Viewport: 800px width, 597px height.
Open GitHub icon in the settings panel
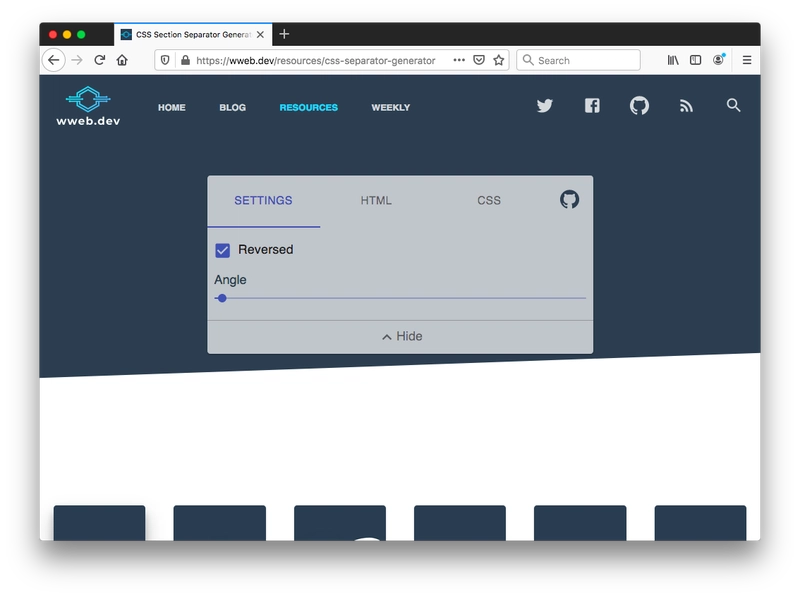[x=569, y=200]
